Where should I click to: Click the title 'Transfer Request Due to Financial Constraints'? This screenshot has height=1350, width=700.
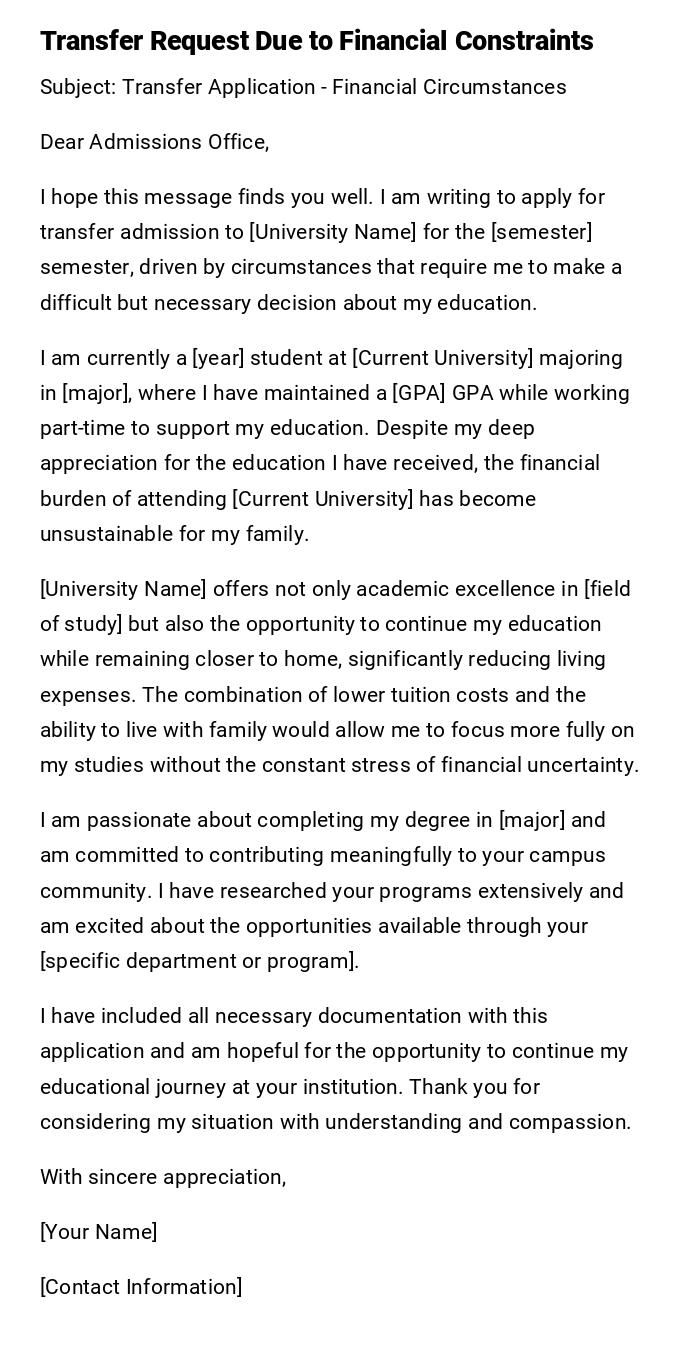(x=317, y=41)
